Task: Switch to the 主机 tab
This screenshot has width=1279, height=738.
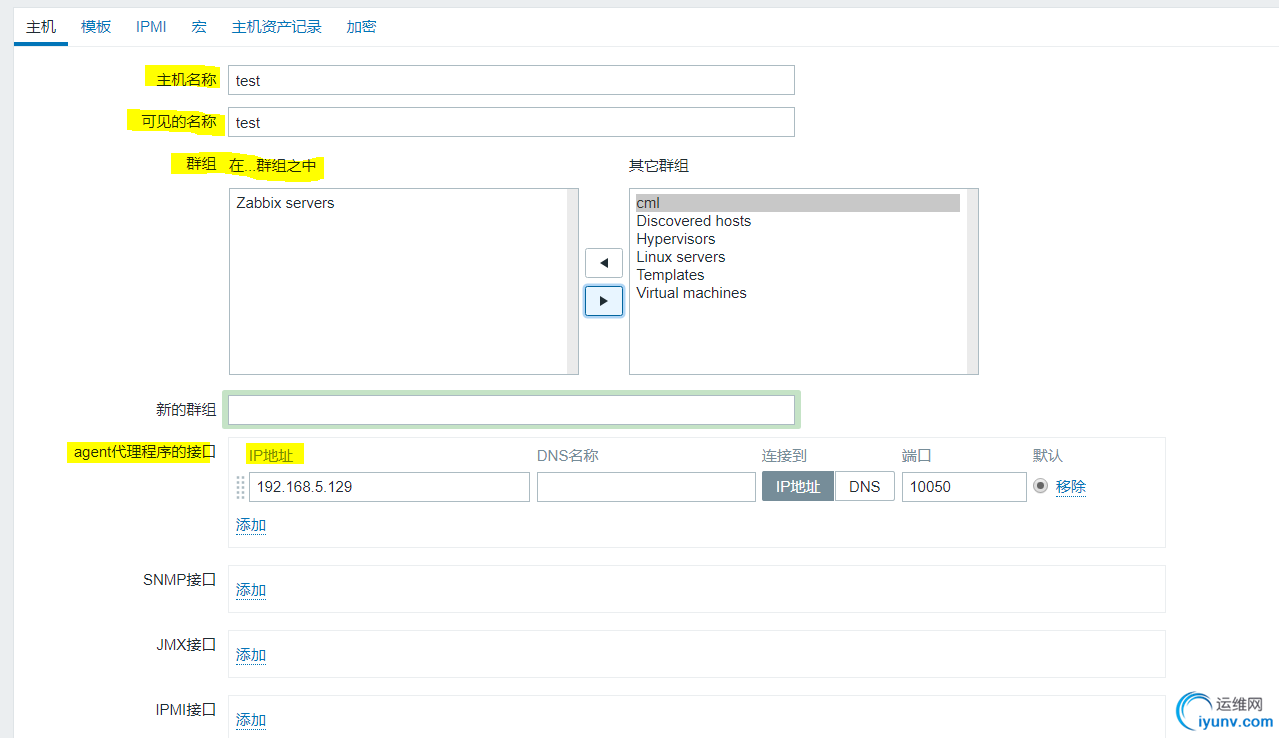Action: click(x=41, y=27)
